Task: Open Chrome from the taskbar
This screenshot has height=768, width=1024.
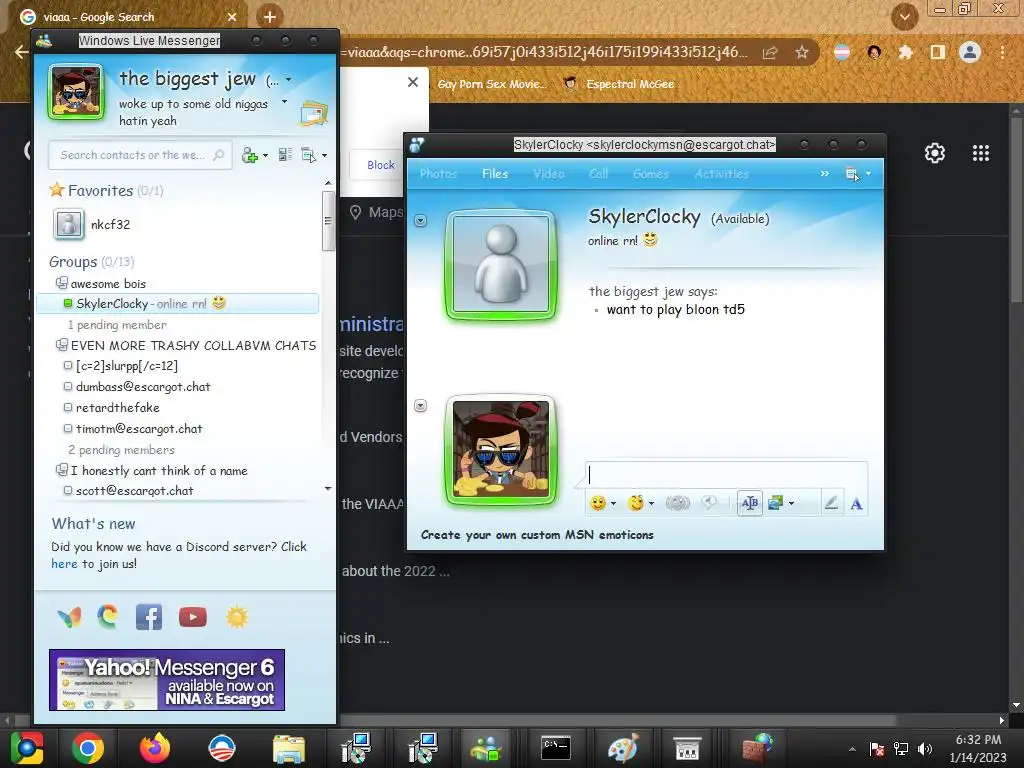Action: (88, 748)
